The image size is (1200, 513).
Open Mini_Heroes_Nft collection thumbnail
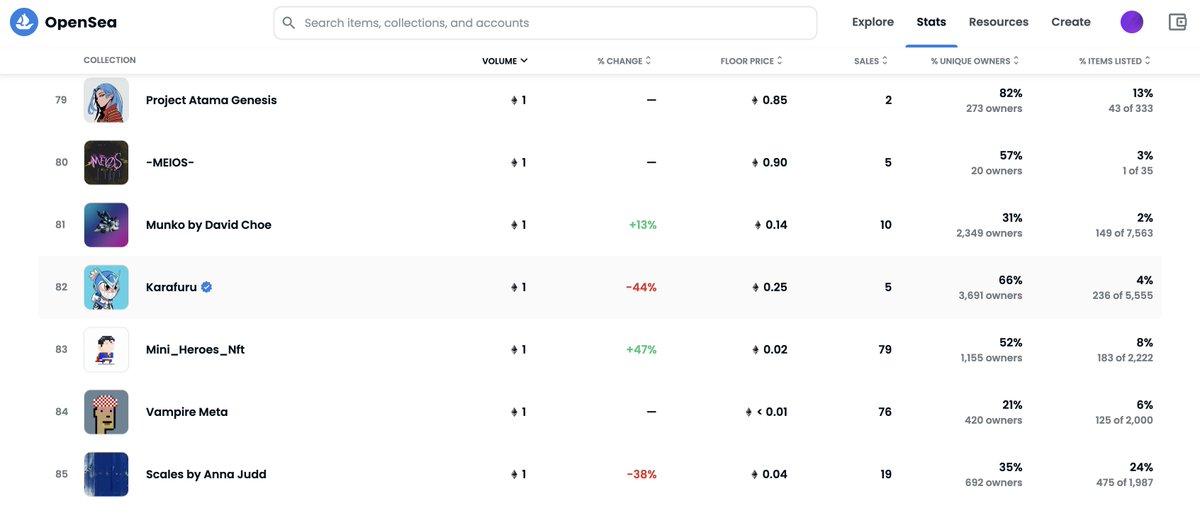click(x=106, y=350)
